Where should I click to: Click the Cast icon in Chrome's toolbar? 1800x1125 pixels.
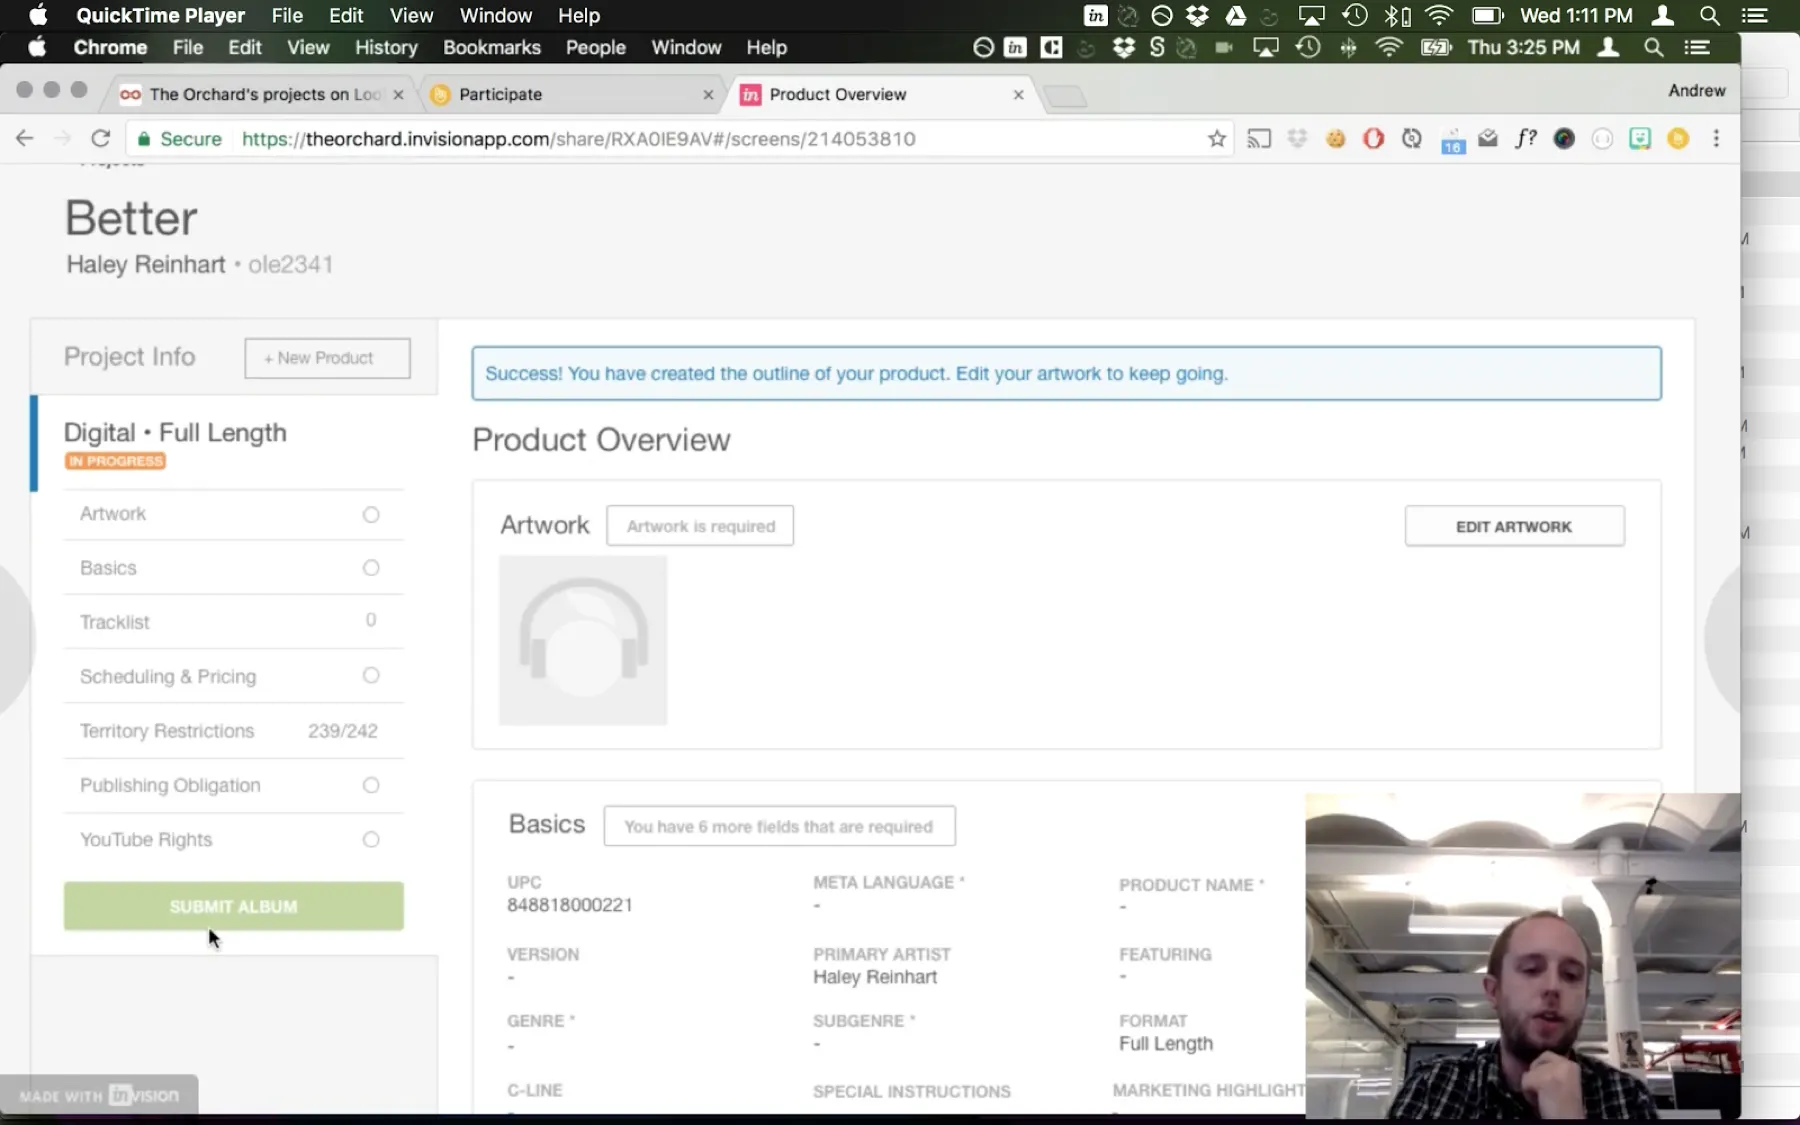click(1259, 139)
